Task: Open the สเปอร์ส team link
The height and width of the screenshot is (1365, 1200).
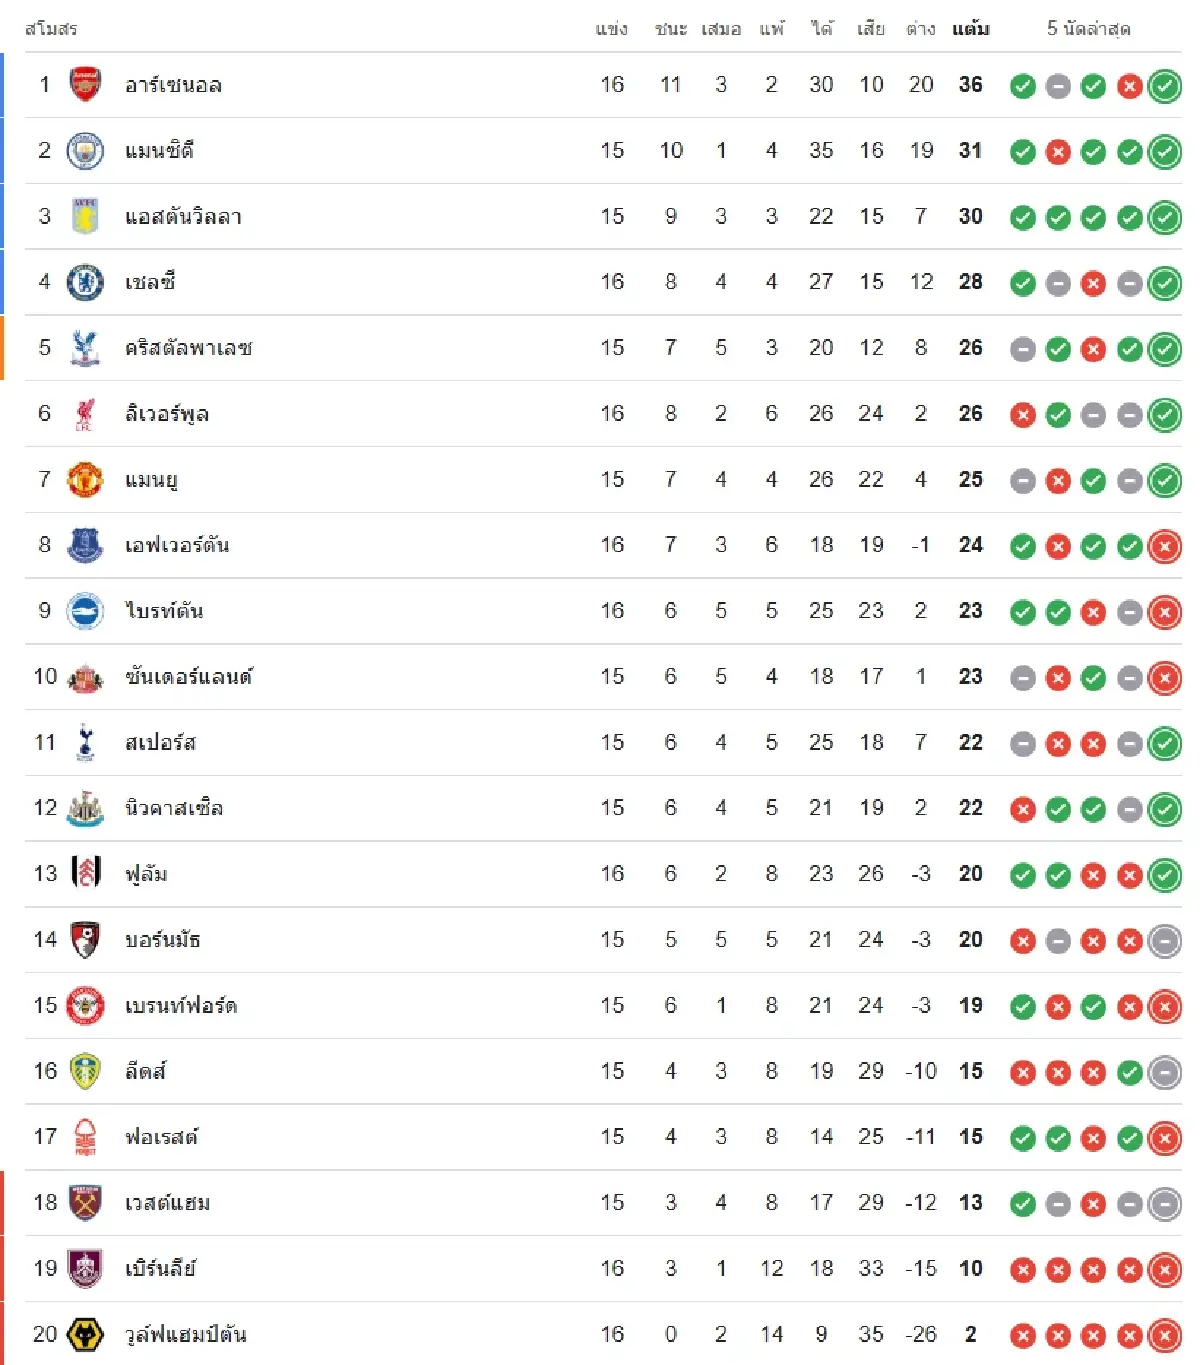Action: (x=160, y=743)
